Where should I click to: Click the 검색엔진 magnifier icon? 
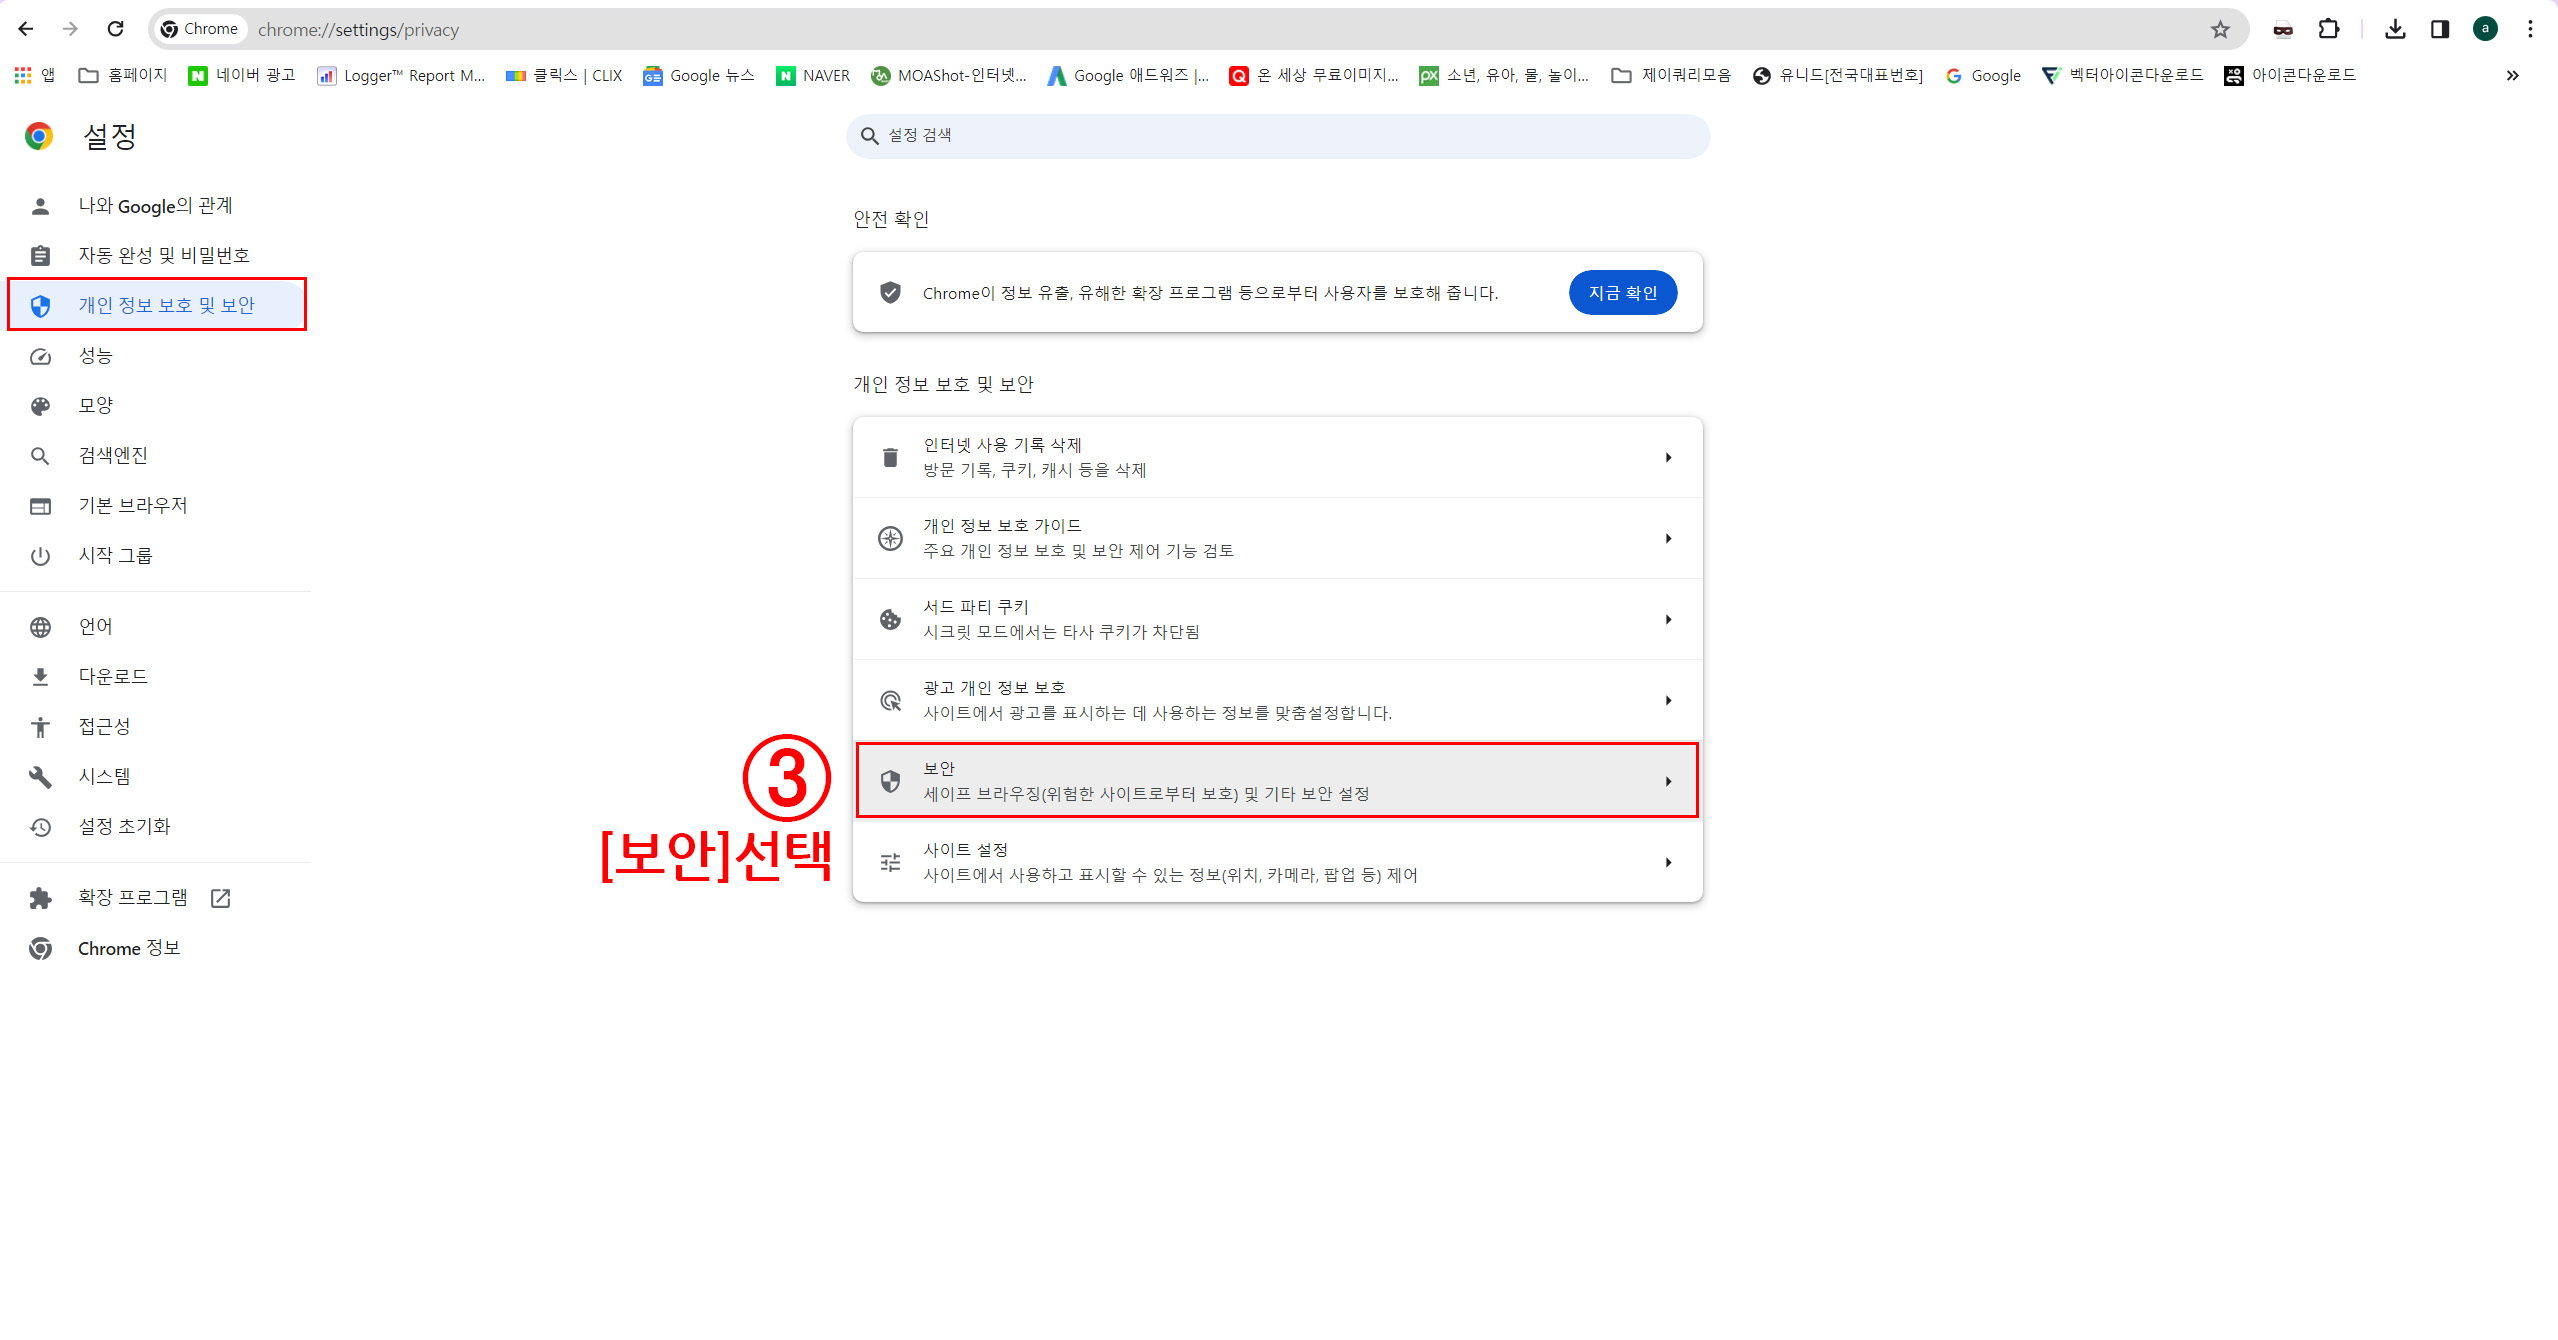41,455
